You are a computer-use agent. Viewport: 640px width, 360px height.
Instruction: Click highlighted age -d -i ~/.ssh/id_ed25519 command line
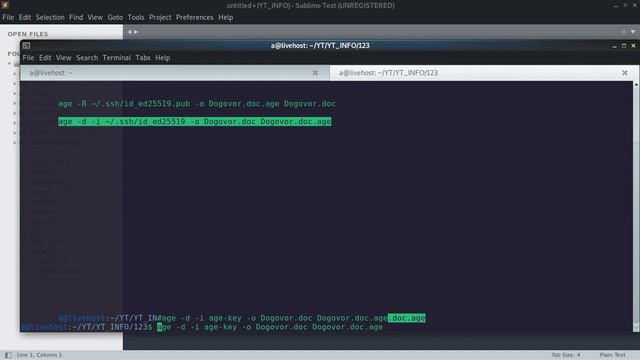click(x=195, y=122)
